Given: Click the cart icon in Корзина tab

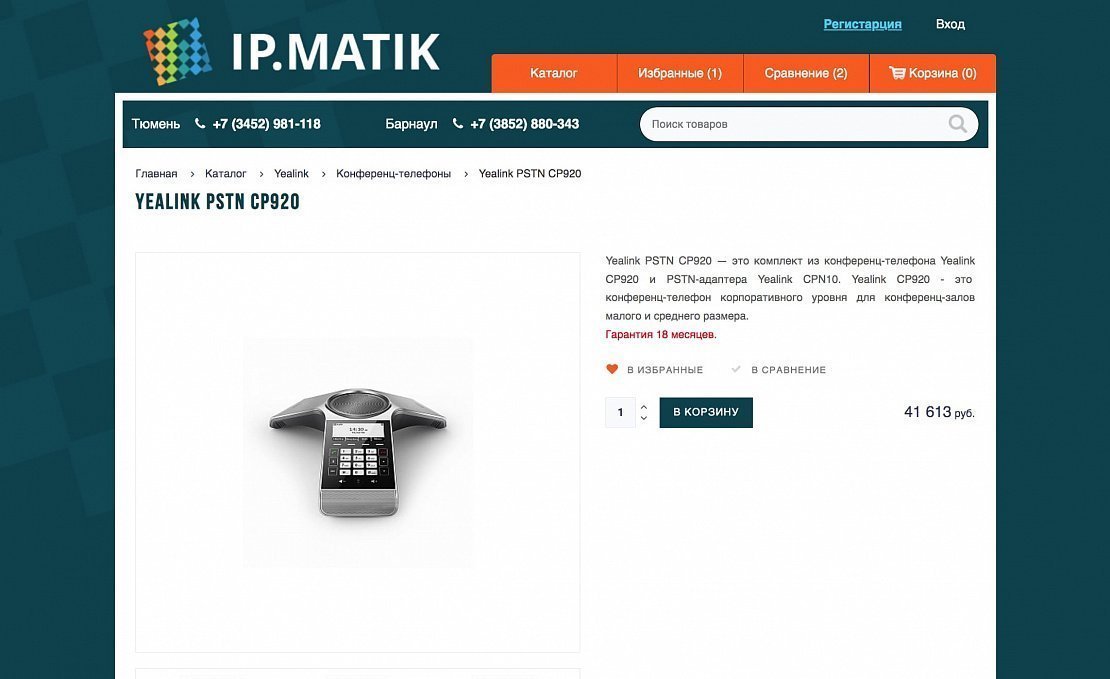Looking at the screenshot, I should tap(897, 73).
